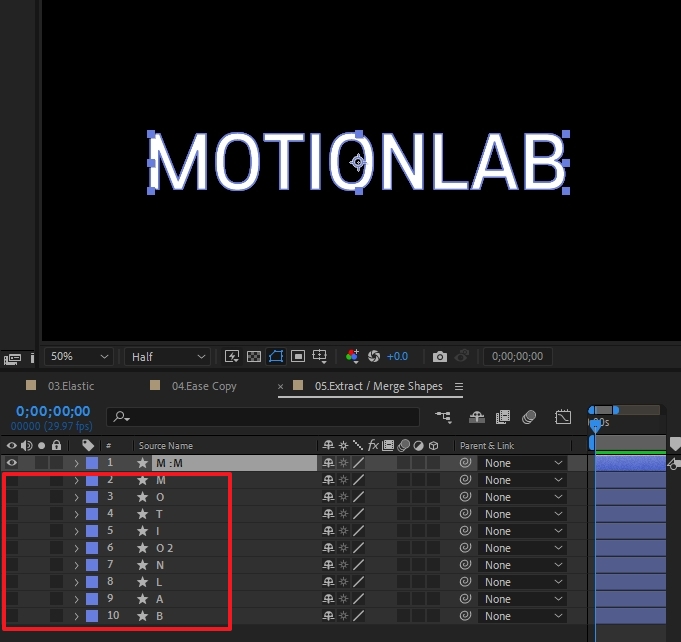Viewport: 681px width, 642px height.
Task: Take a snapshot with camera icon
Action: pos(440,357)
